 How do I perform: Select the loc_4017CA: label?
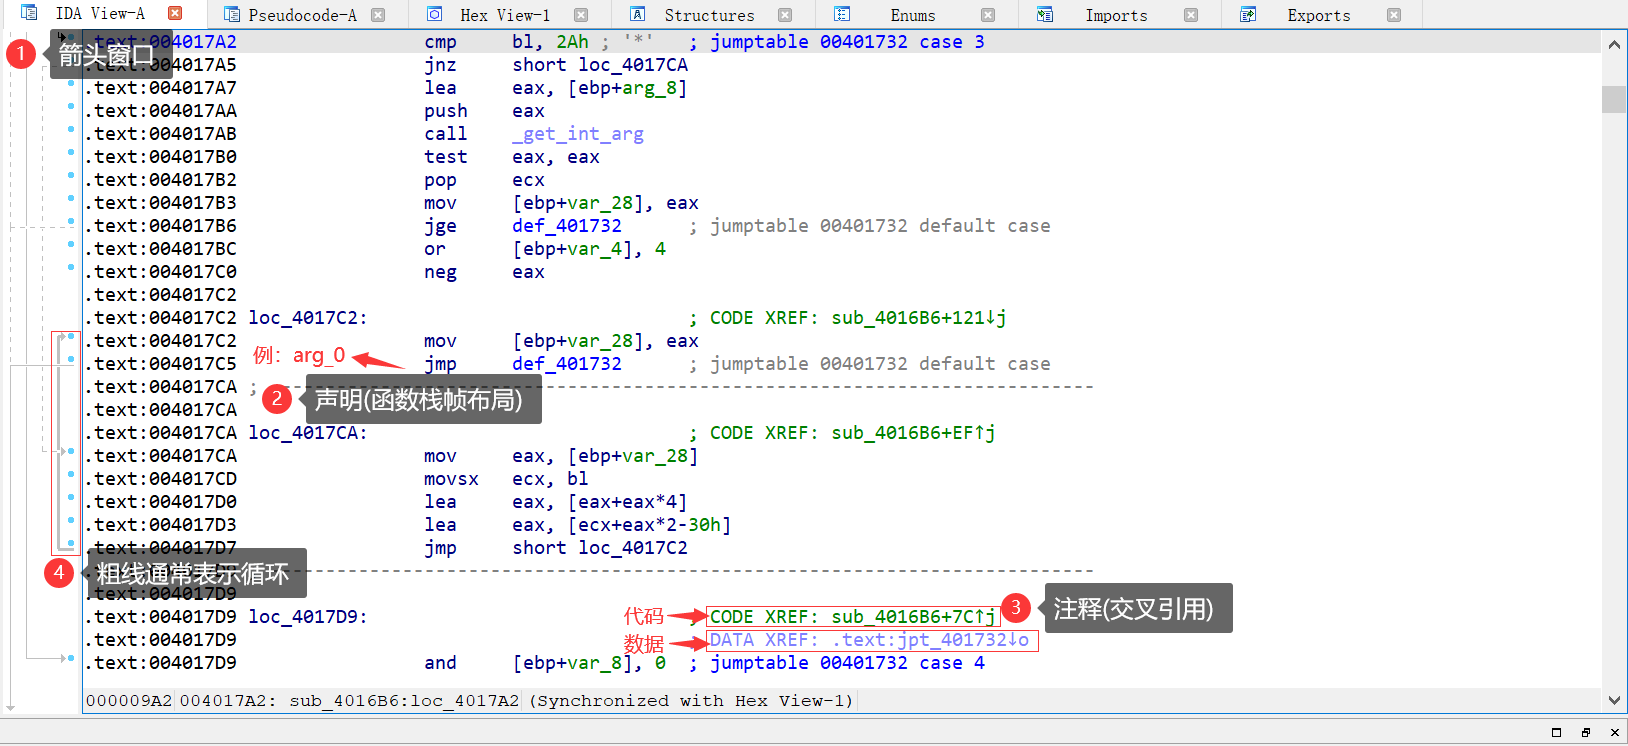pos(308,433)
